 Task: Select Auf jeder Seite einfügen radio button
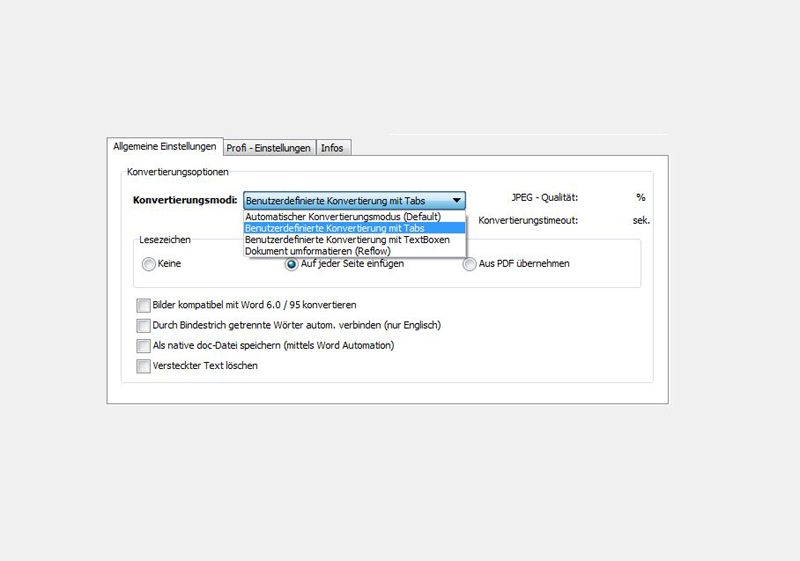pyautogui.click(x=291, y=264)
